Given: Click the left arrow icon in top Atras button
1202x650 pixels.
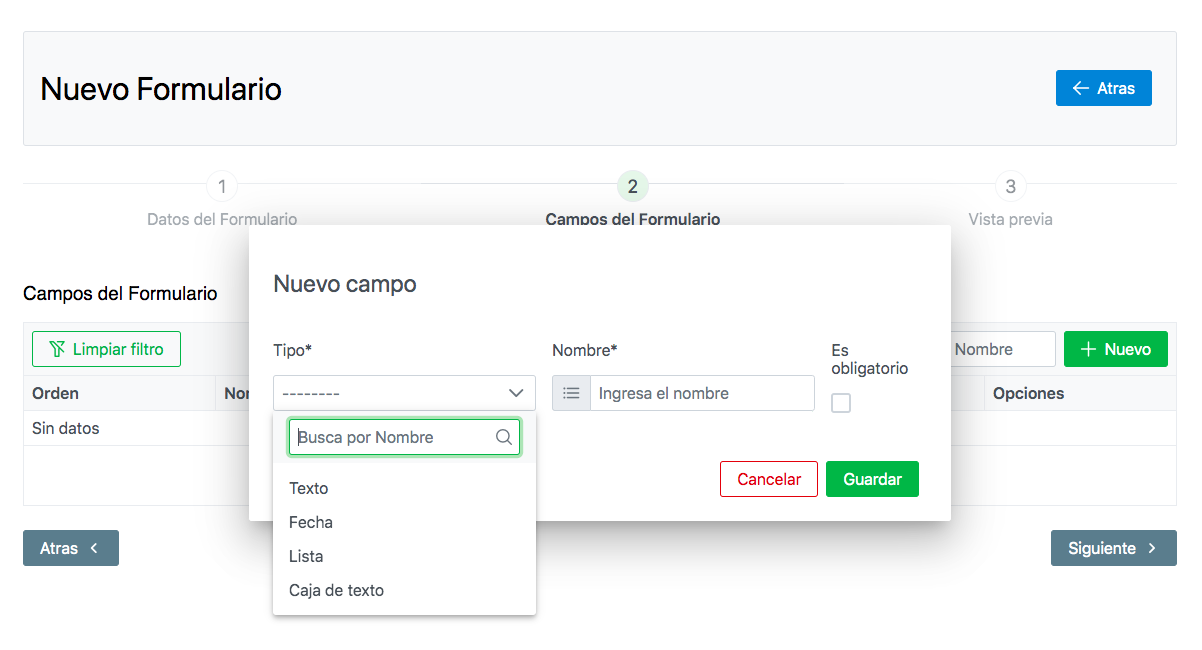Looking at the screenshot, I should pos(1080,88).
